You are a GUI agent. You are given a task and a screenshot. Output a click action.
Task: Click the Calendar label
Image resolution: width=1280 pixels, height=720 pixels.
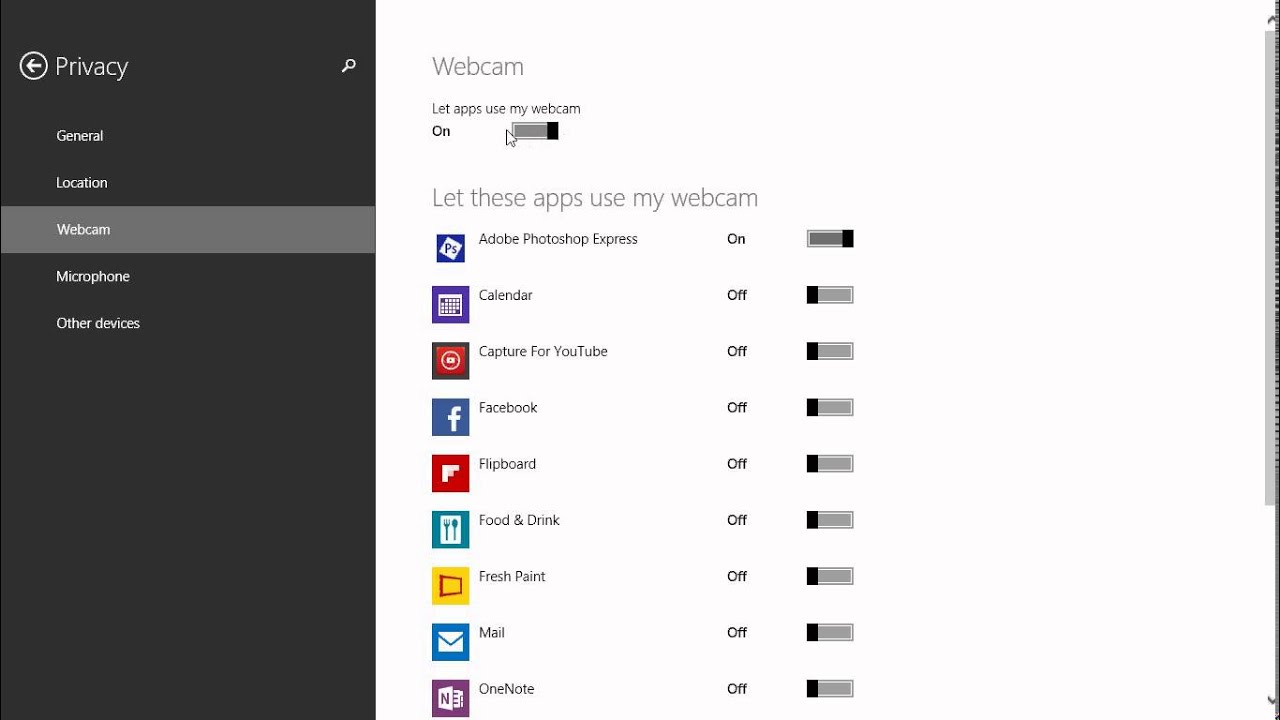[x=505, y=295]
